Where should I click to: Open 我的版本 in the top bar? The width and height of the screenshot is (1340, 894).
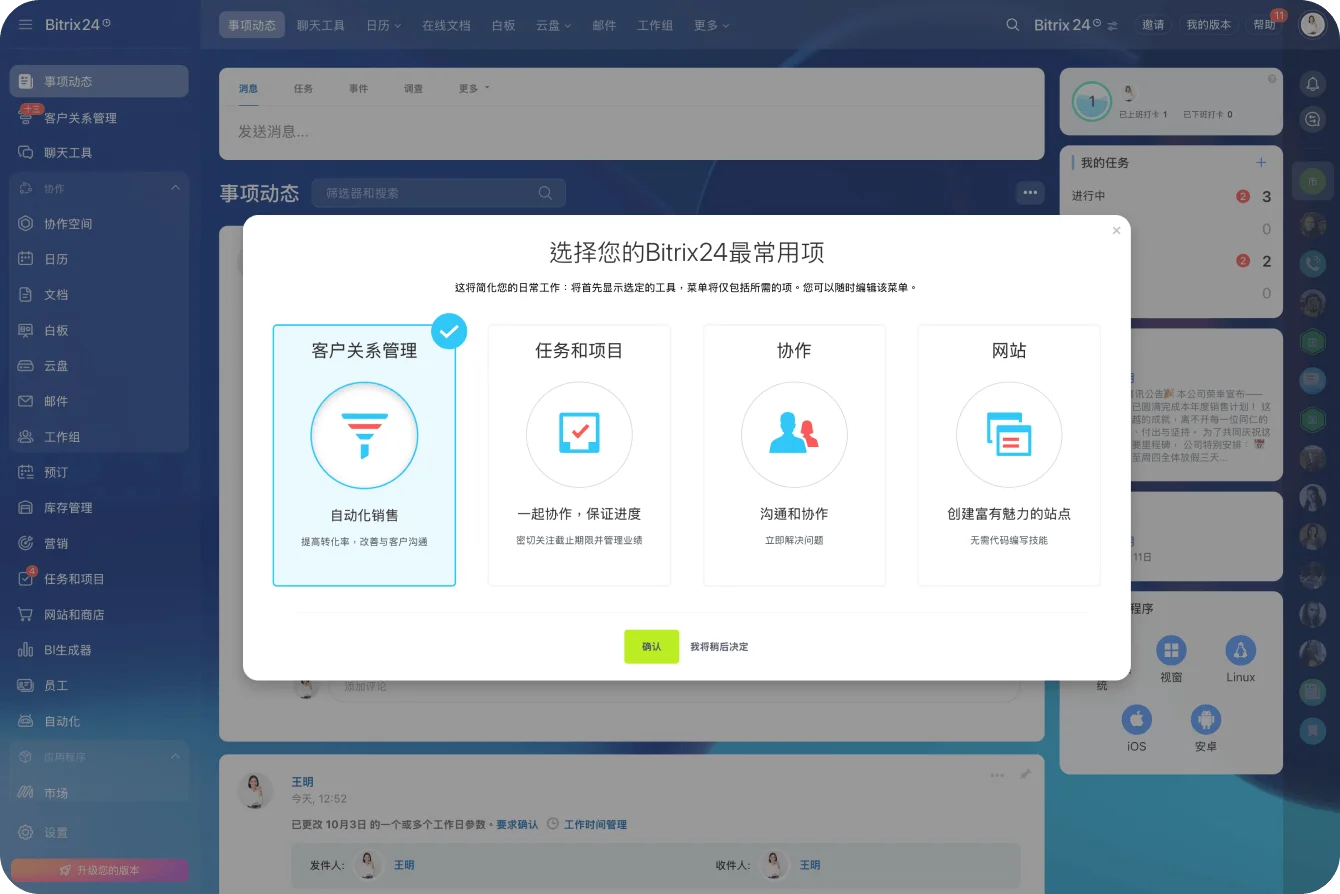click(x=1209, y=25)
